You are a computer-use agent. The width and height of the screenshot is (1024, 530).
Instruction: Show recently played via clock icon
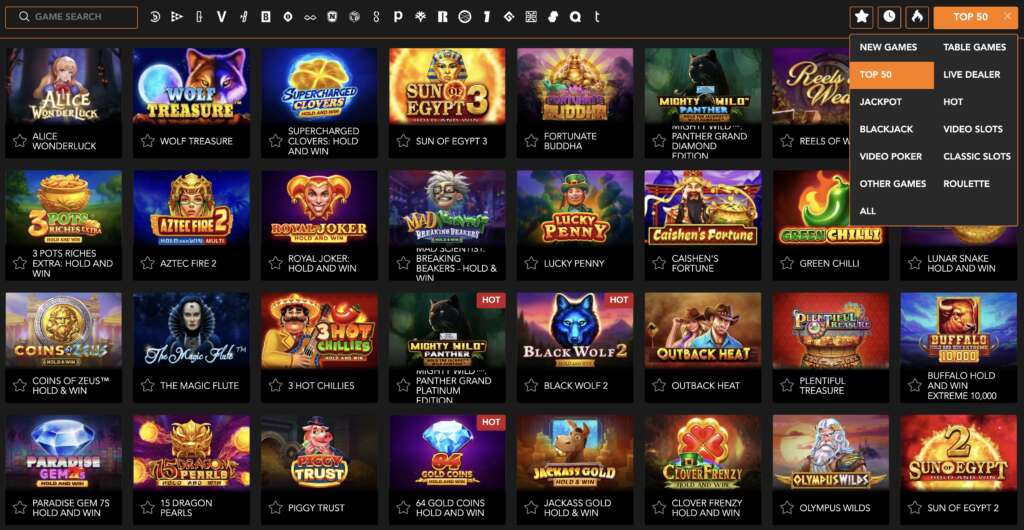tap(889, 17)
